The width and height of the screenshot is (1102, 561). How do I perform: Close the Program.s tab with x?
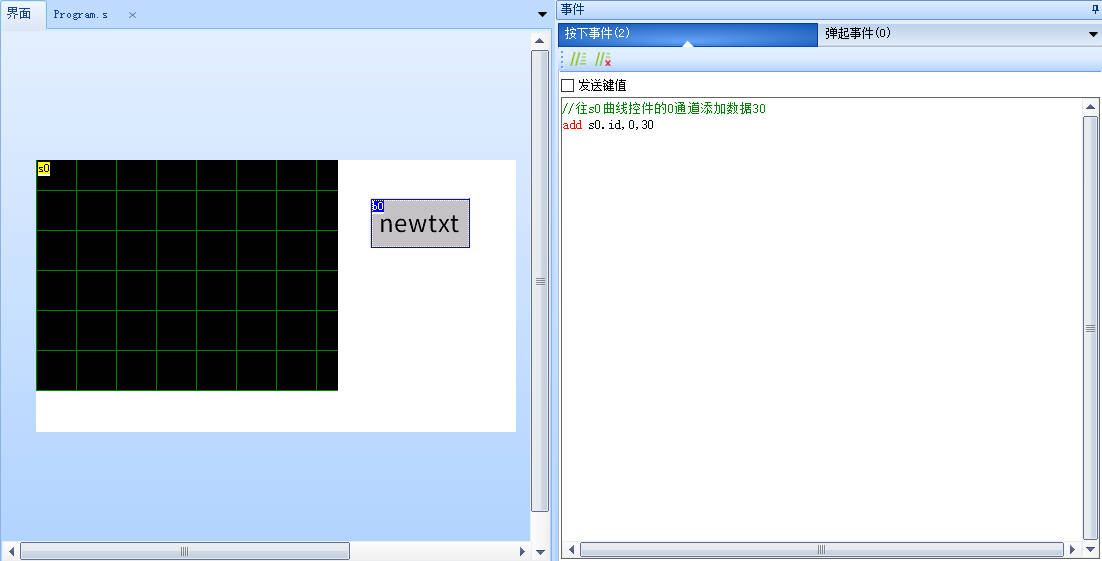[x=132, y=15]
